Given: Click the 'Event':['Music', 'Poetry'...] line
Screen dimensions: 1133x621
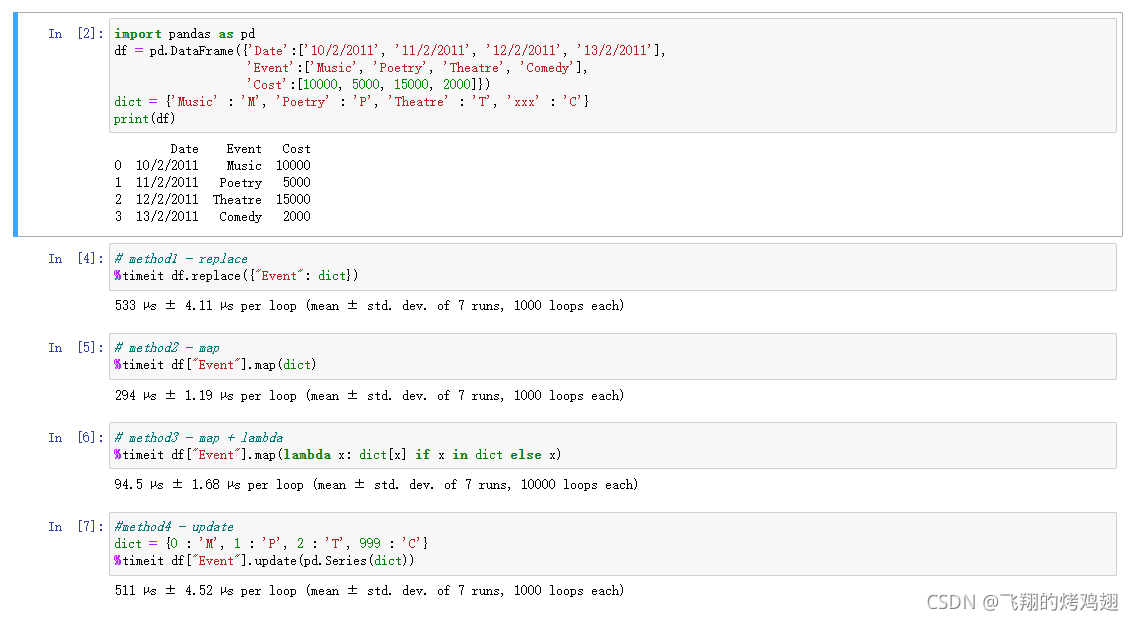Looking at the screenshot, I should [x=417, y=68].
